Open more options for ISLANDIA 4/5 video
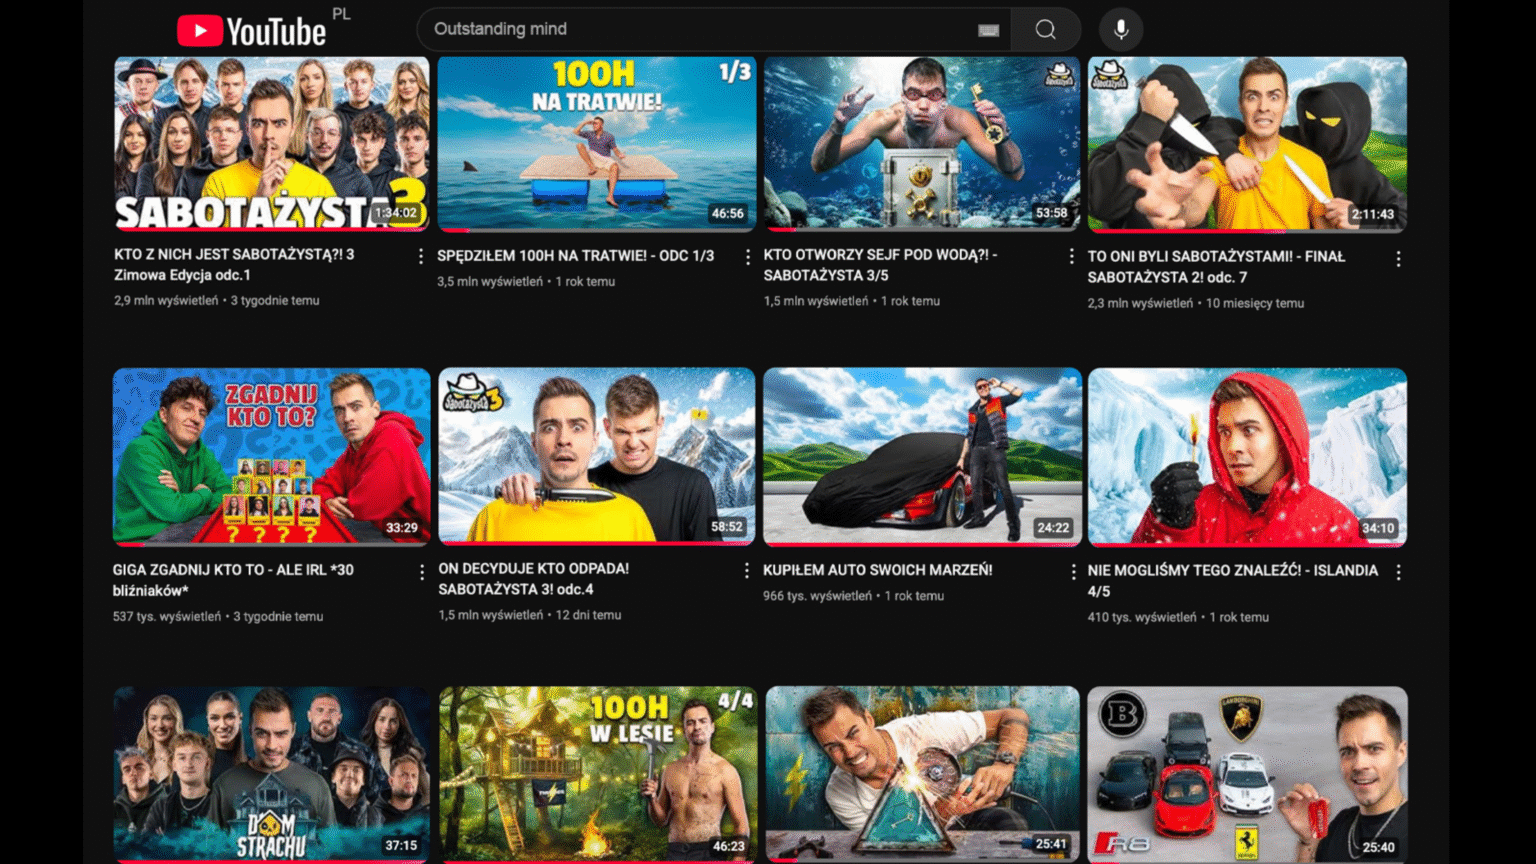The height and width of the screenshot is (864, 1536). [1398, 572]
